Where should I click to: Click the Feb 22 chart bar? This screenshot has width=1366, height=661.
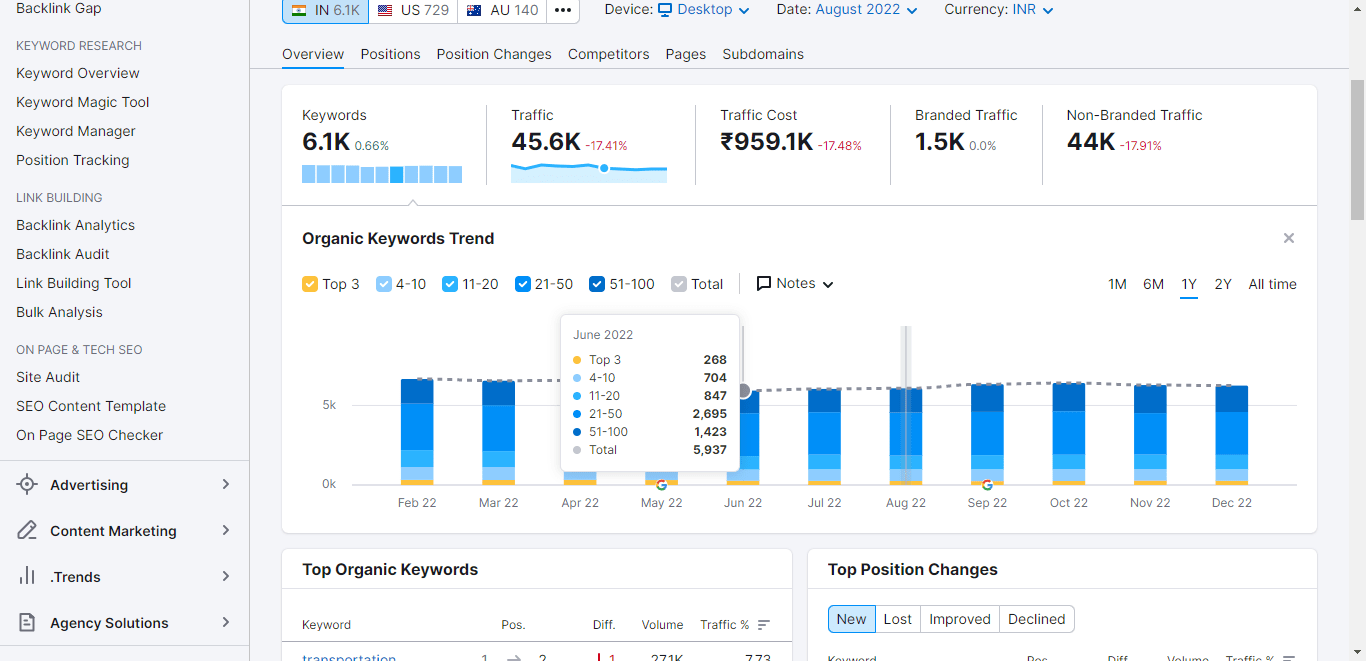pos(417,432)
